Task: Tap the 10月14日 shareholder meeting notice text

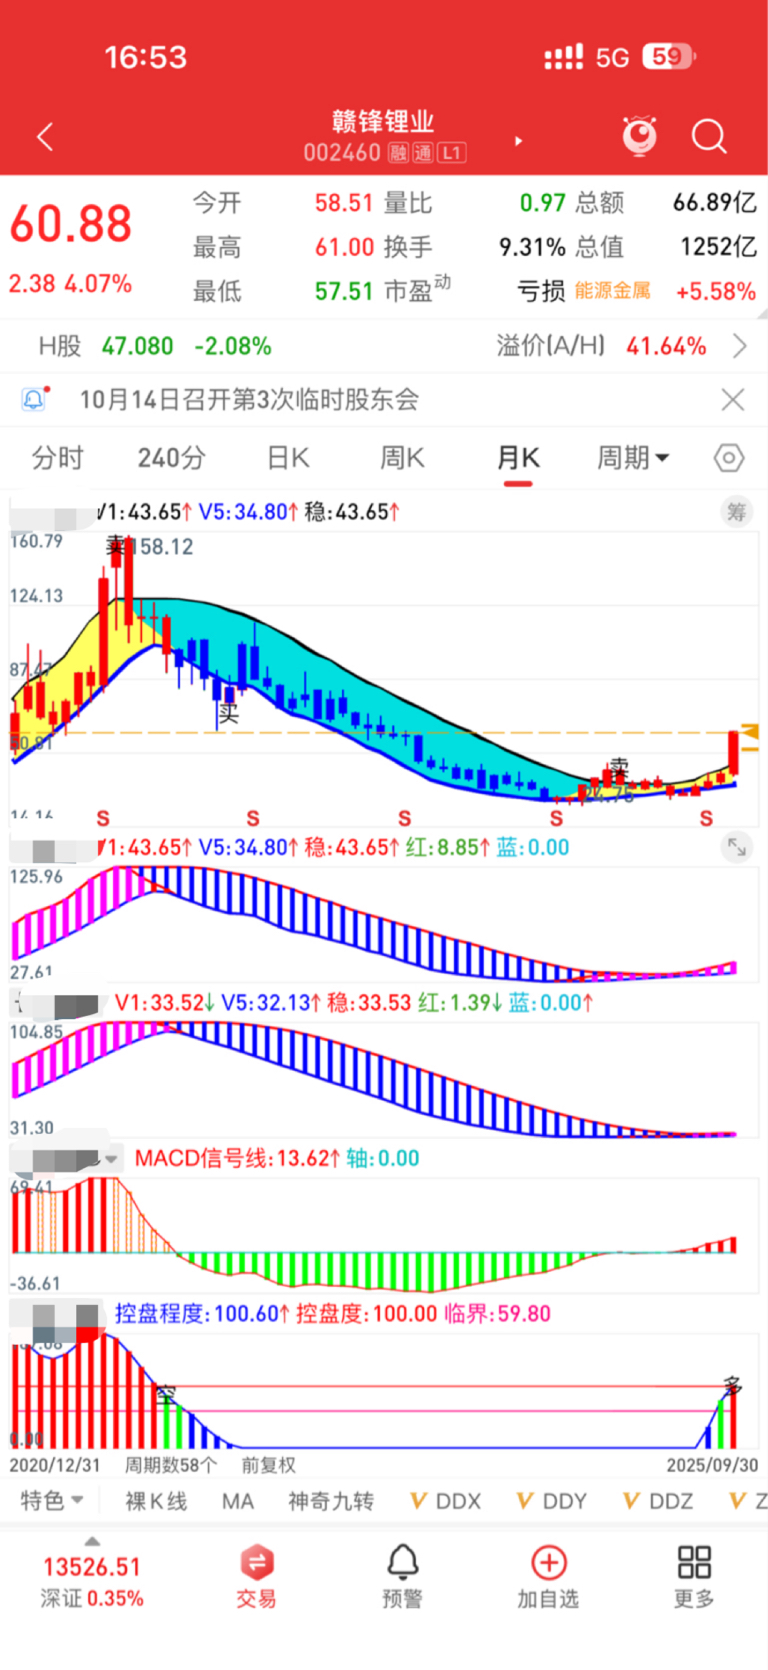Action: tap(249, 400)
